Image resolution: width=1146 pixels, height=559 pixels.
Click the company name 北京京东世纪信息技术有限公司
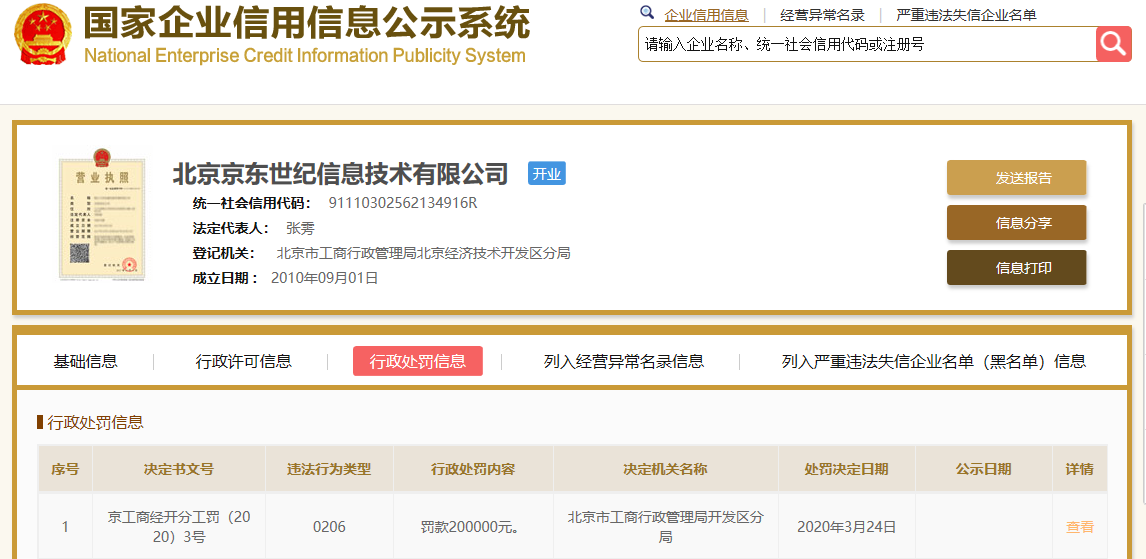(x=340, y=174)
